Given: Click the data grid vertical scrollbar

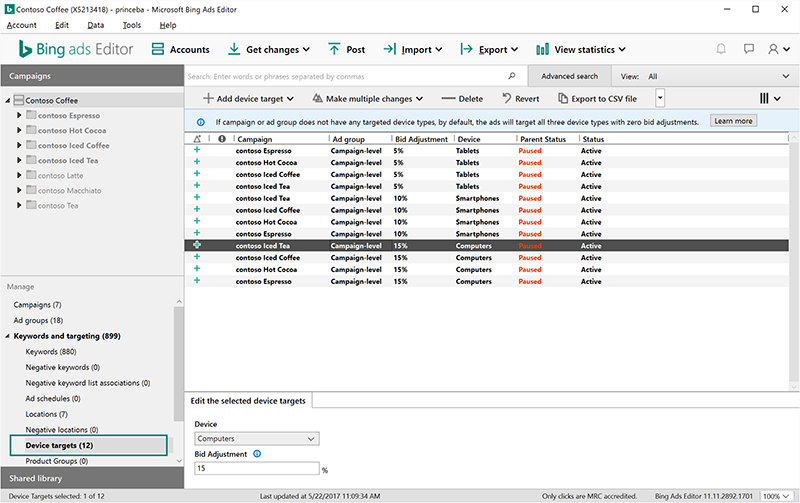Looking at the screenshot, I should (793, 263).
